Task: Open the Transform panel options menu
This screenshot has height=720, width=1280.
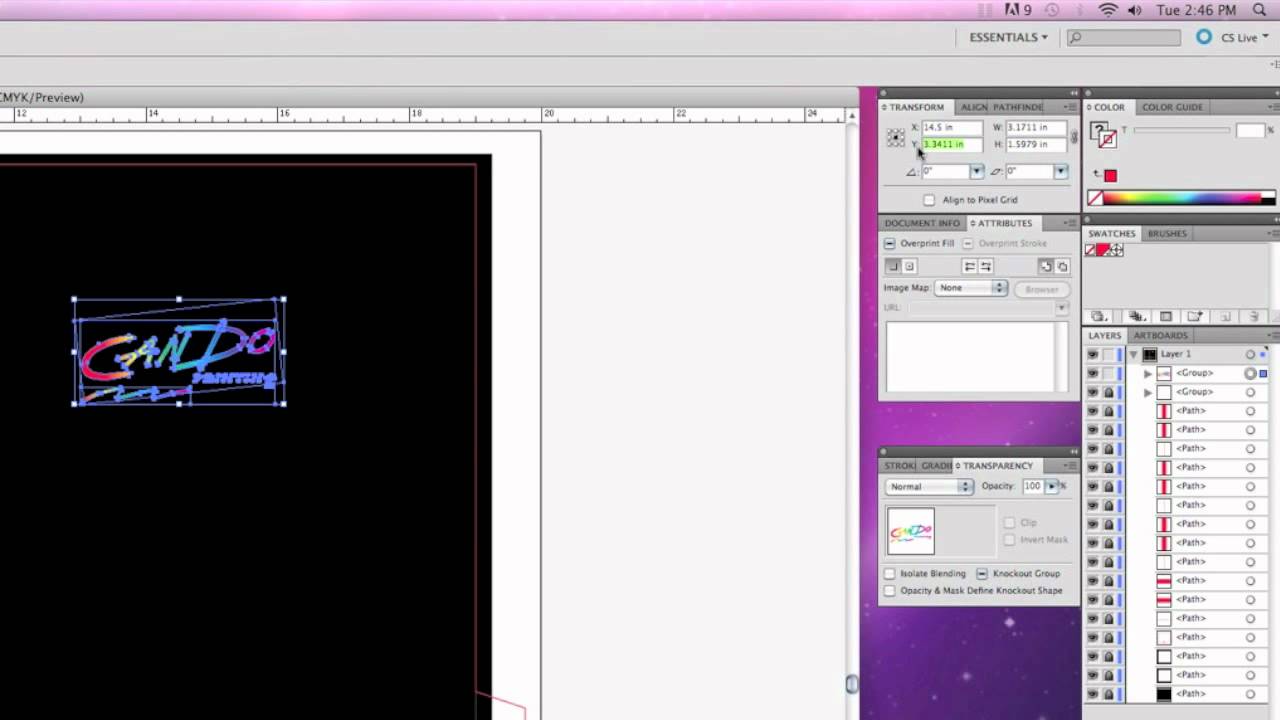Action: point(1070,107)
